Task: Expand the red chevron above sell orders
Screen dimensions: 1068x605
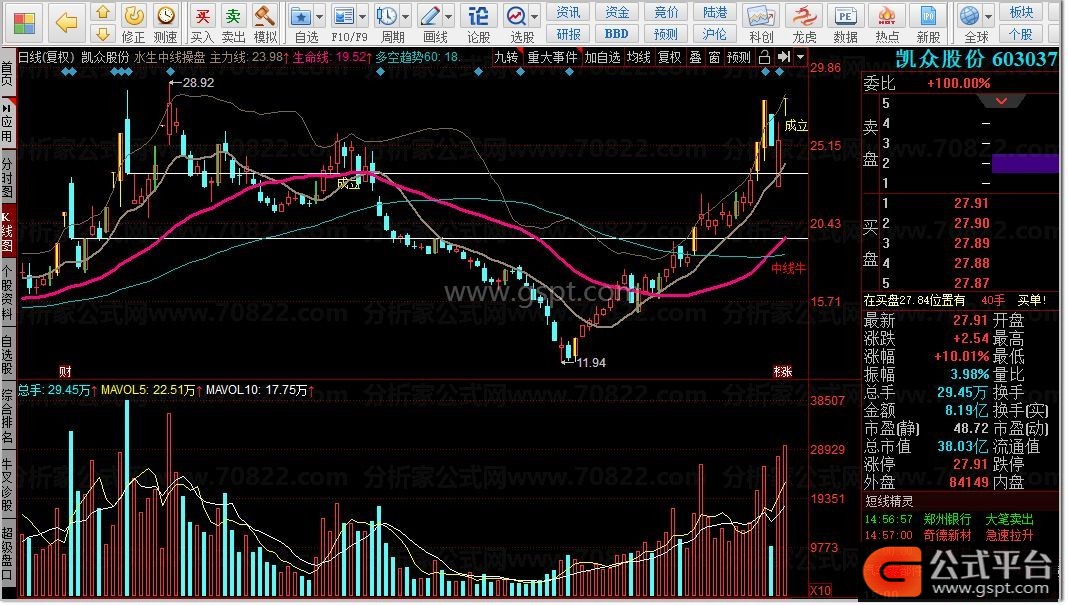Action: 1001,101
